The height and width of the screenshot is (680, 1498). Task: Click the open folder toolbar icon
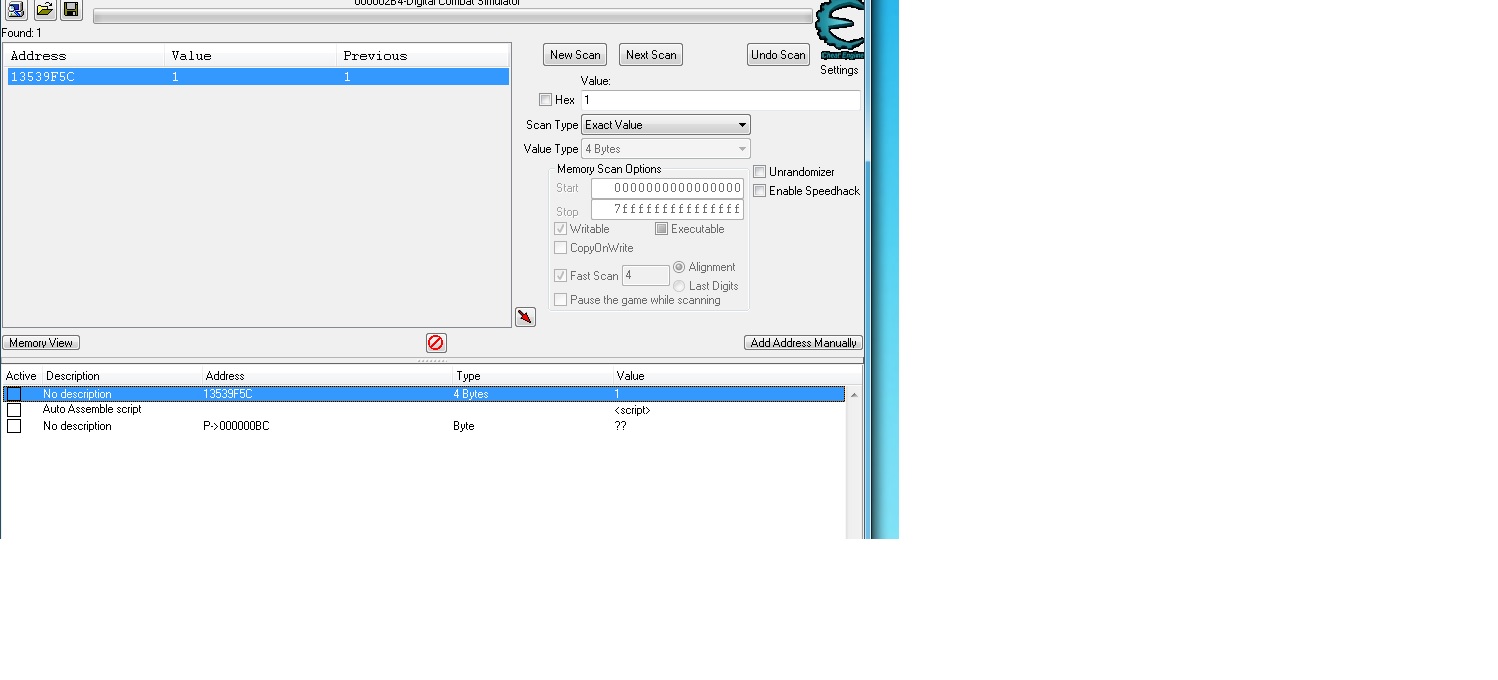(x=45, y=10)
